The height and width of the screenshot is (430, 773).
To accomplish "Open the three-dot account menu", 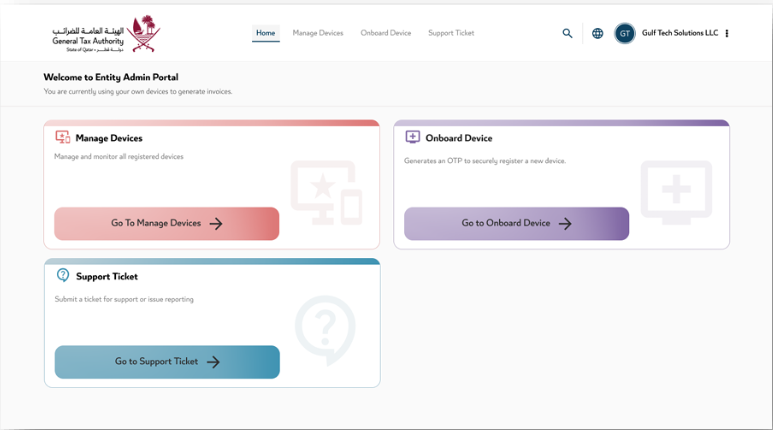I will tap(727, 33).
